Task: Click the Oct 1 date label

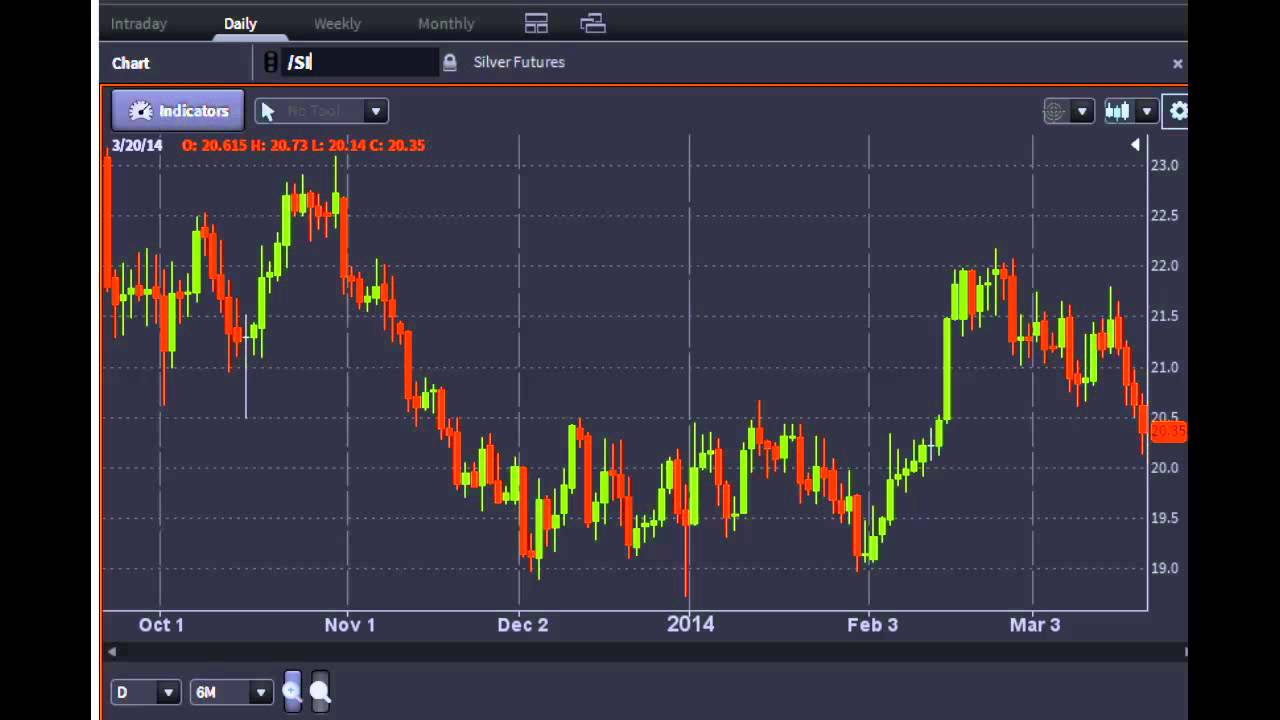Action: pos(161,625)
